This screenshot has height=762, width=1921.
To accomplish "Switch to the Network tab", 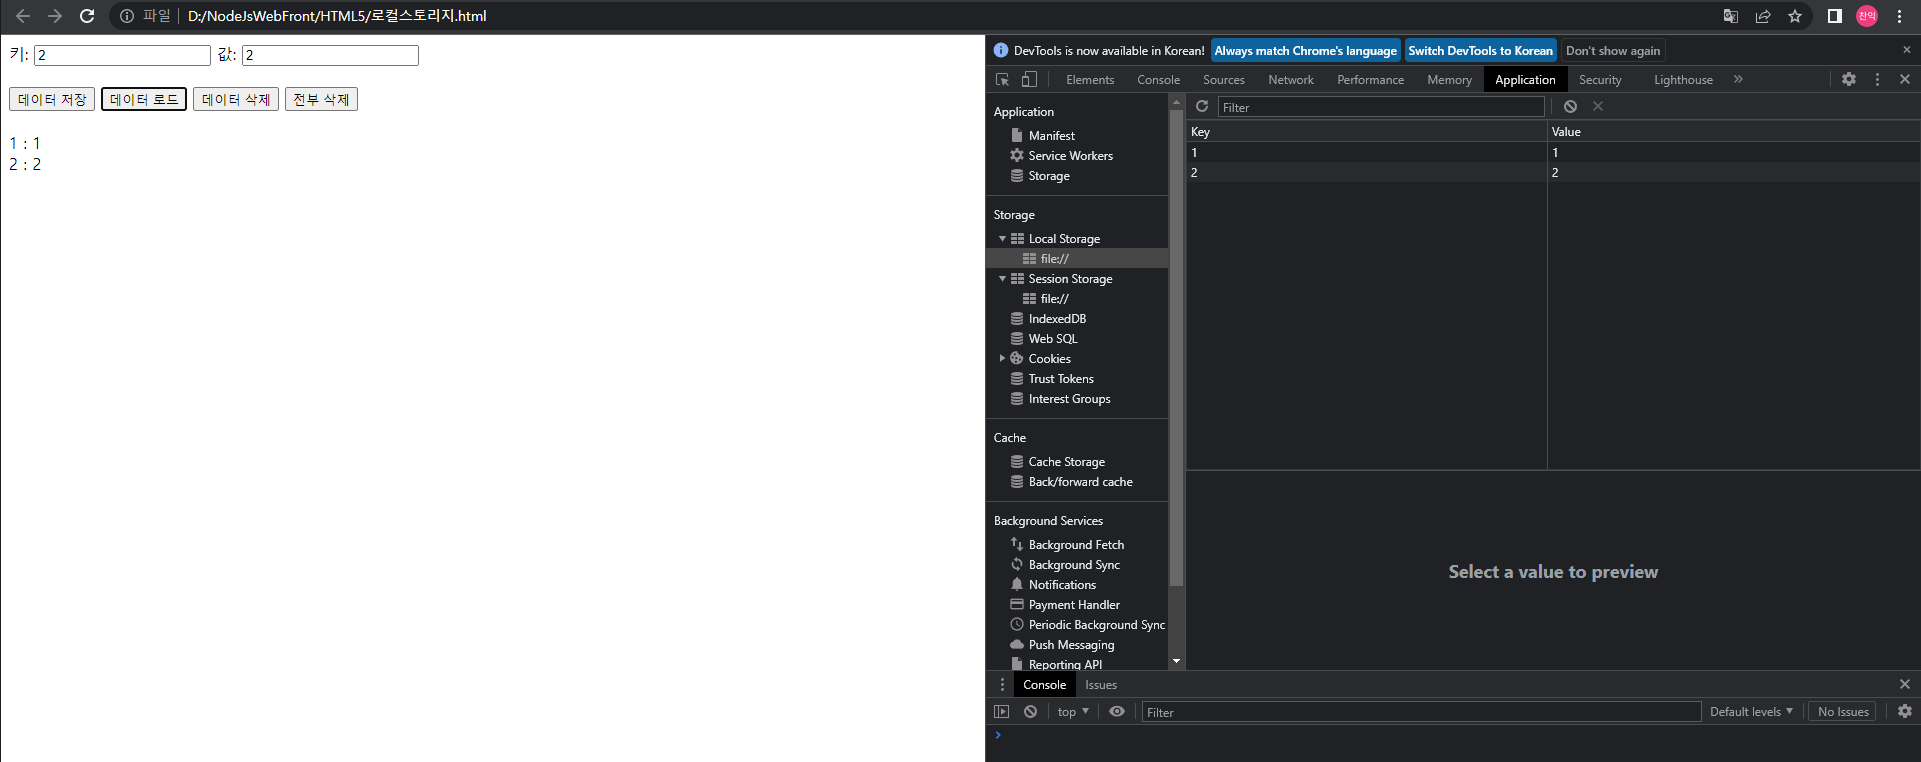I will tap(1291, 80).
